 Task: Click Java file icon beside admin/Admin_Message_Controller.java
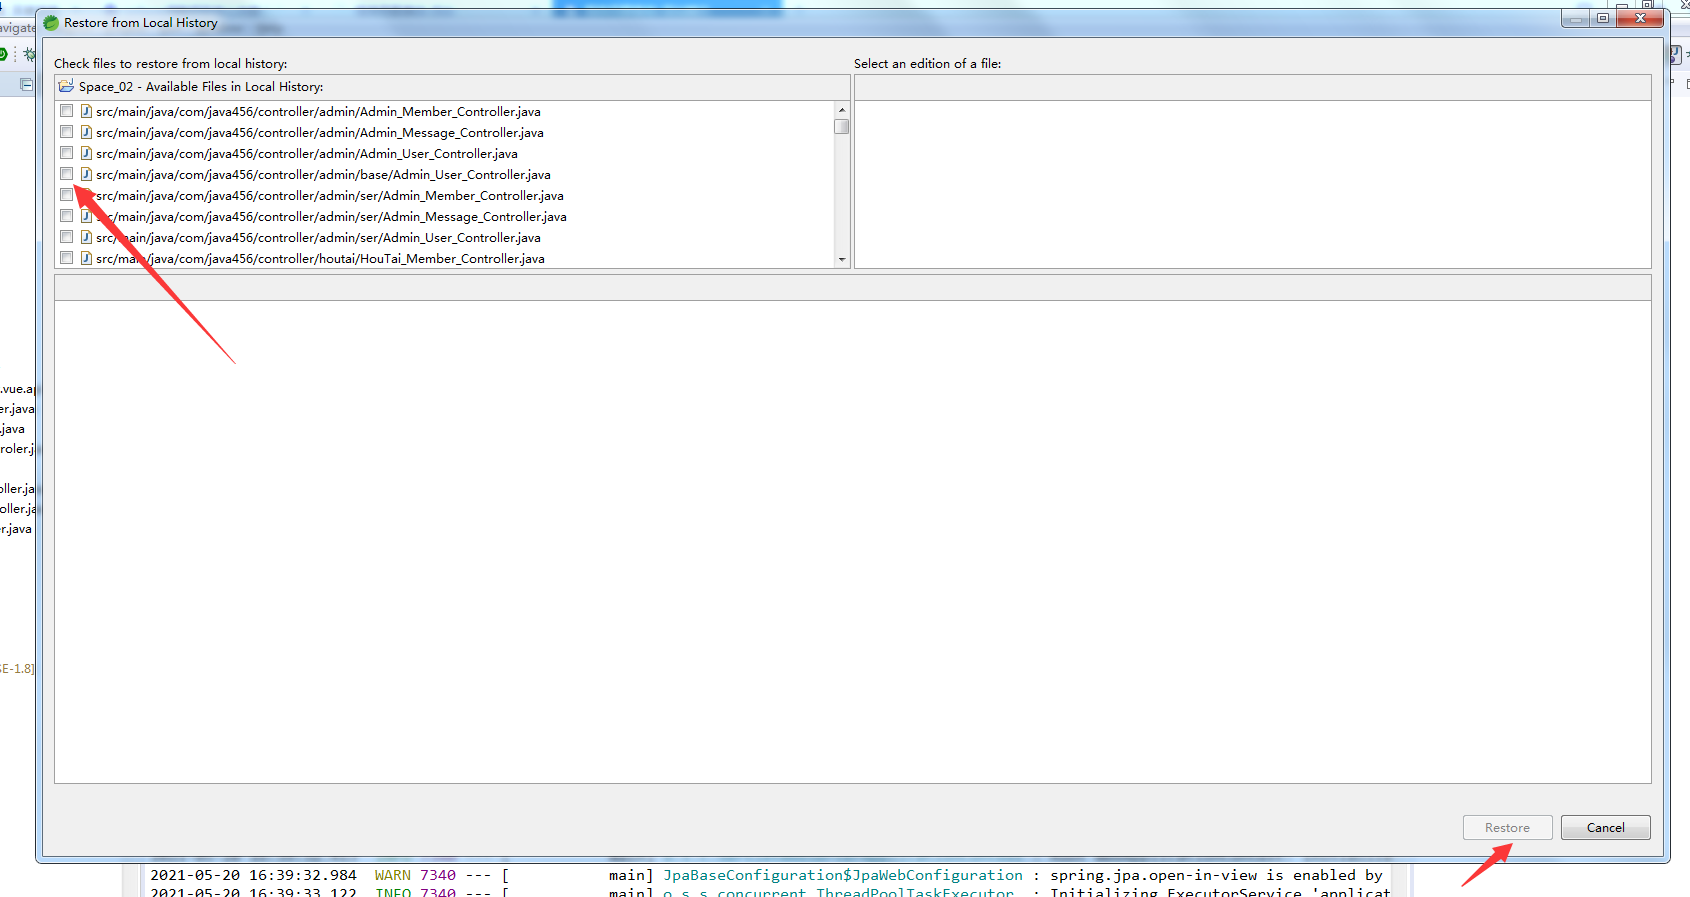pyautogui.click(x=86, y=132)
